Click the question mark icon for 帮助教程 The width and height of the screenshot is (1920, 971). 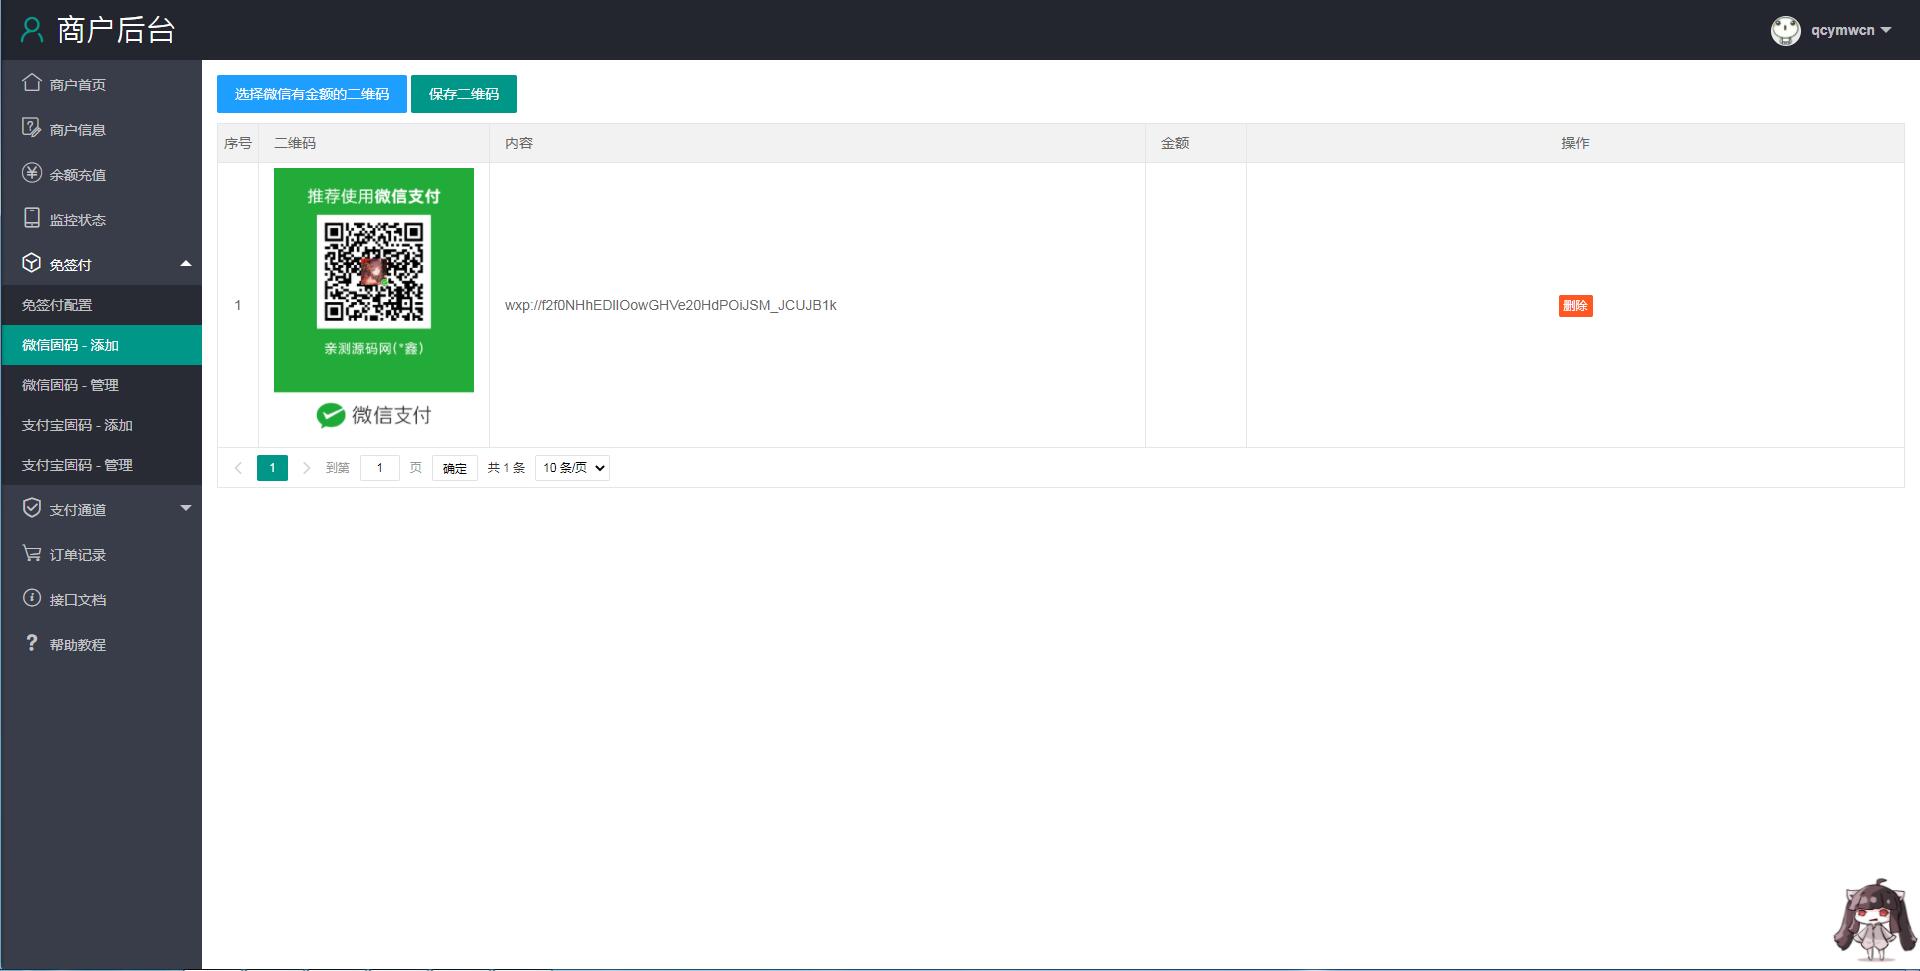click(32, 643)
